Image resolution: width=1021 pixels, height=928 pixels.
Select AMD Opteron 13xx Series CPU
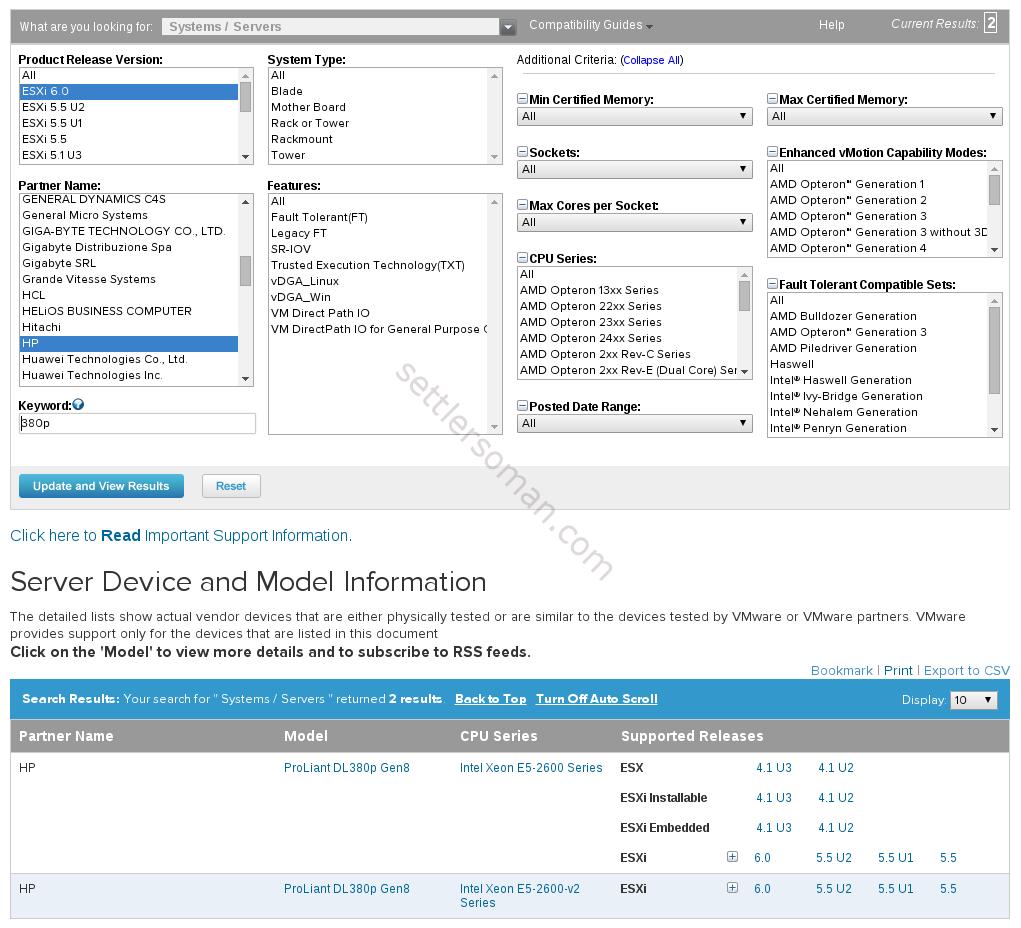[628, 290]
